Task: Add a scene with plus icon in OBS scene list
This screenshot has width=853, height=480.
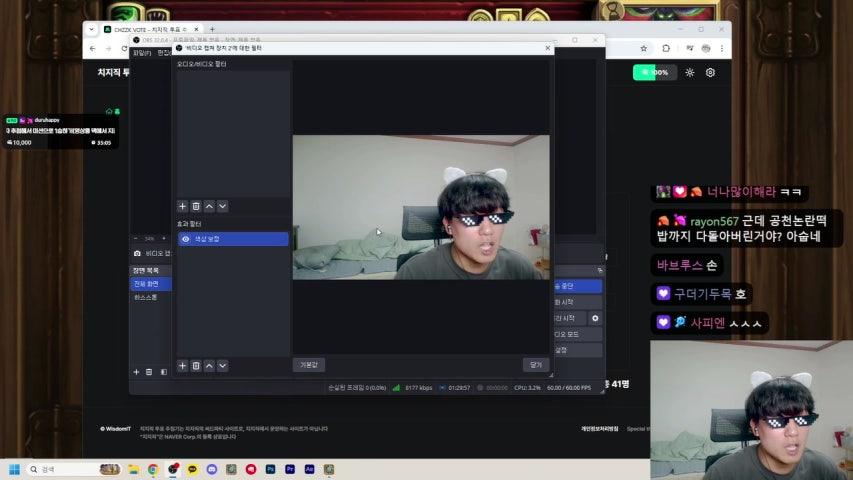Action: pos(136,372)
